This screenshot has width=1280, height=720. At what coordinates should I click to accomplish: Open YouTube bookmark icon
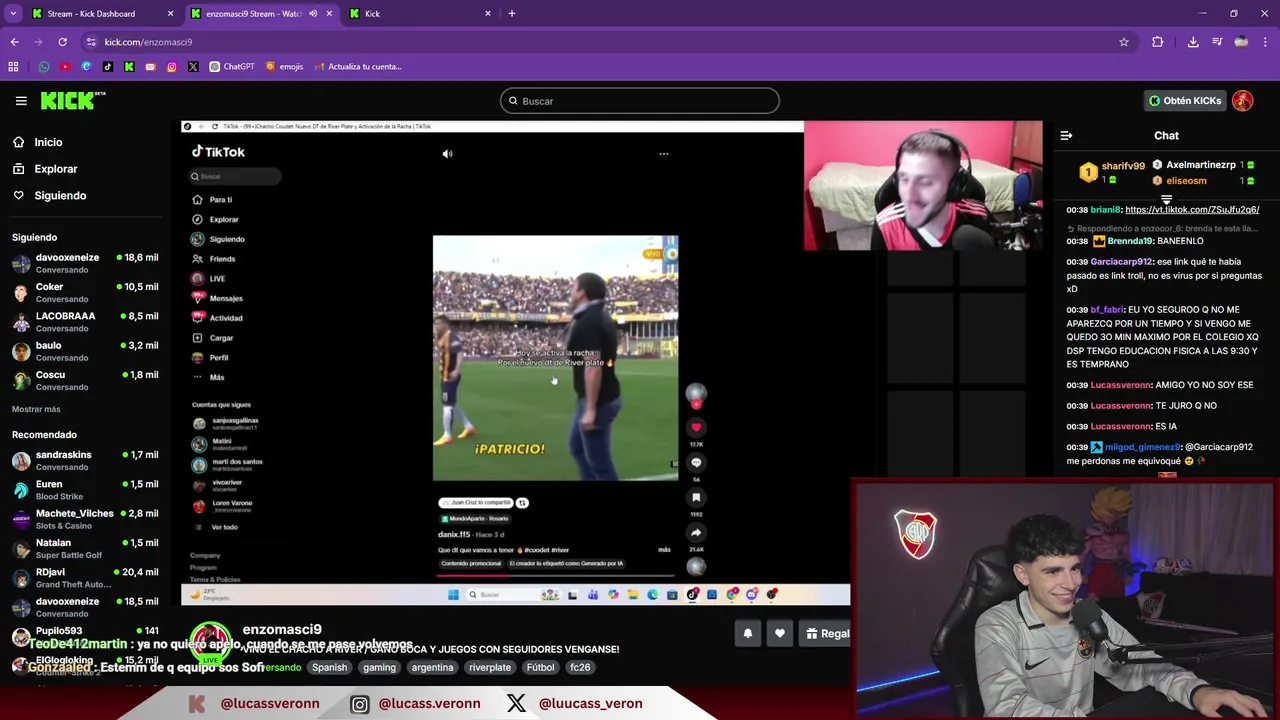click(65, 67)
